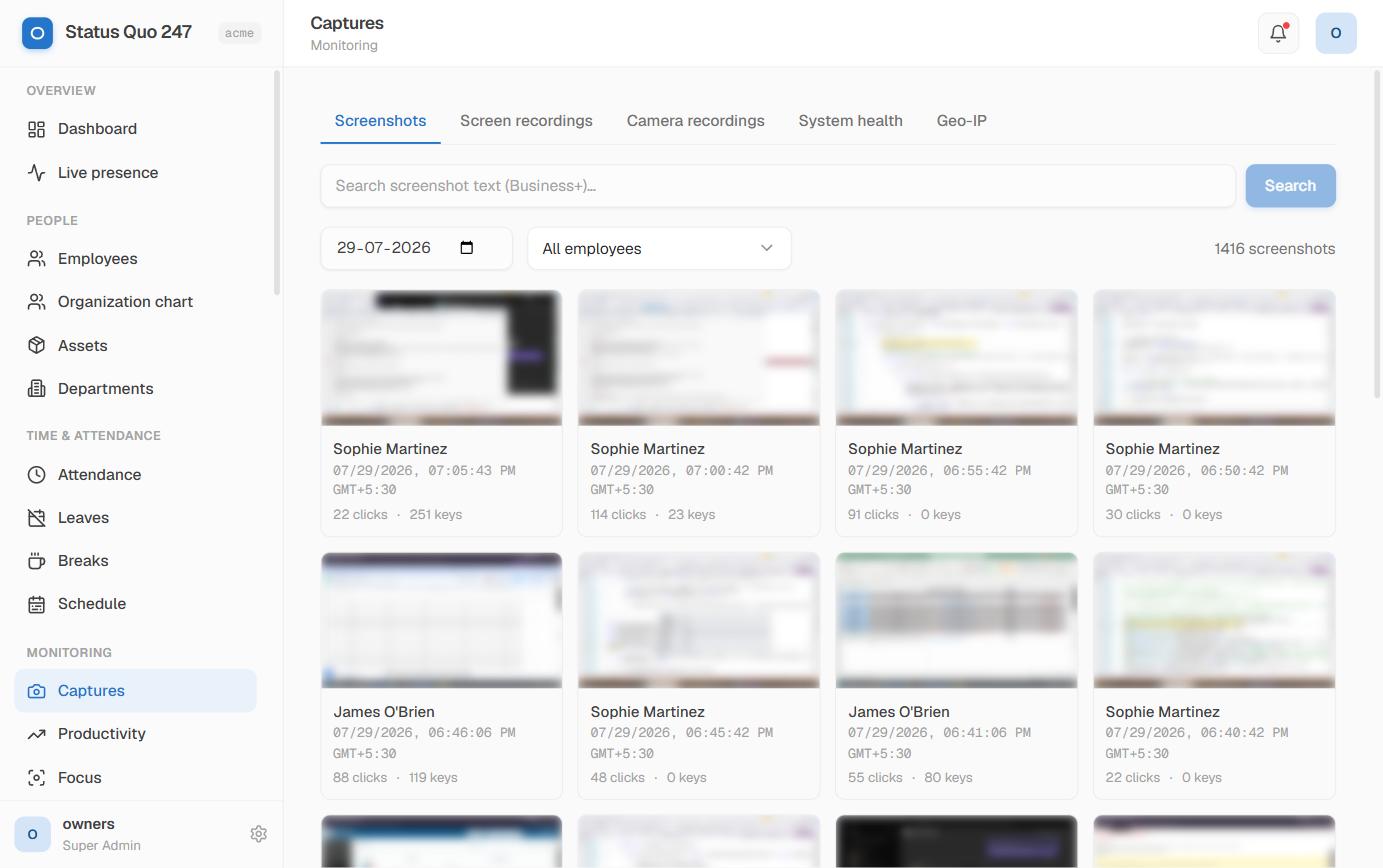This screenshot has width=1383, height=868.
Task: Open Sophie Martinez 06:55:42 PM screenshot
Action: [x=956, y=413]
